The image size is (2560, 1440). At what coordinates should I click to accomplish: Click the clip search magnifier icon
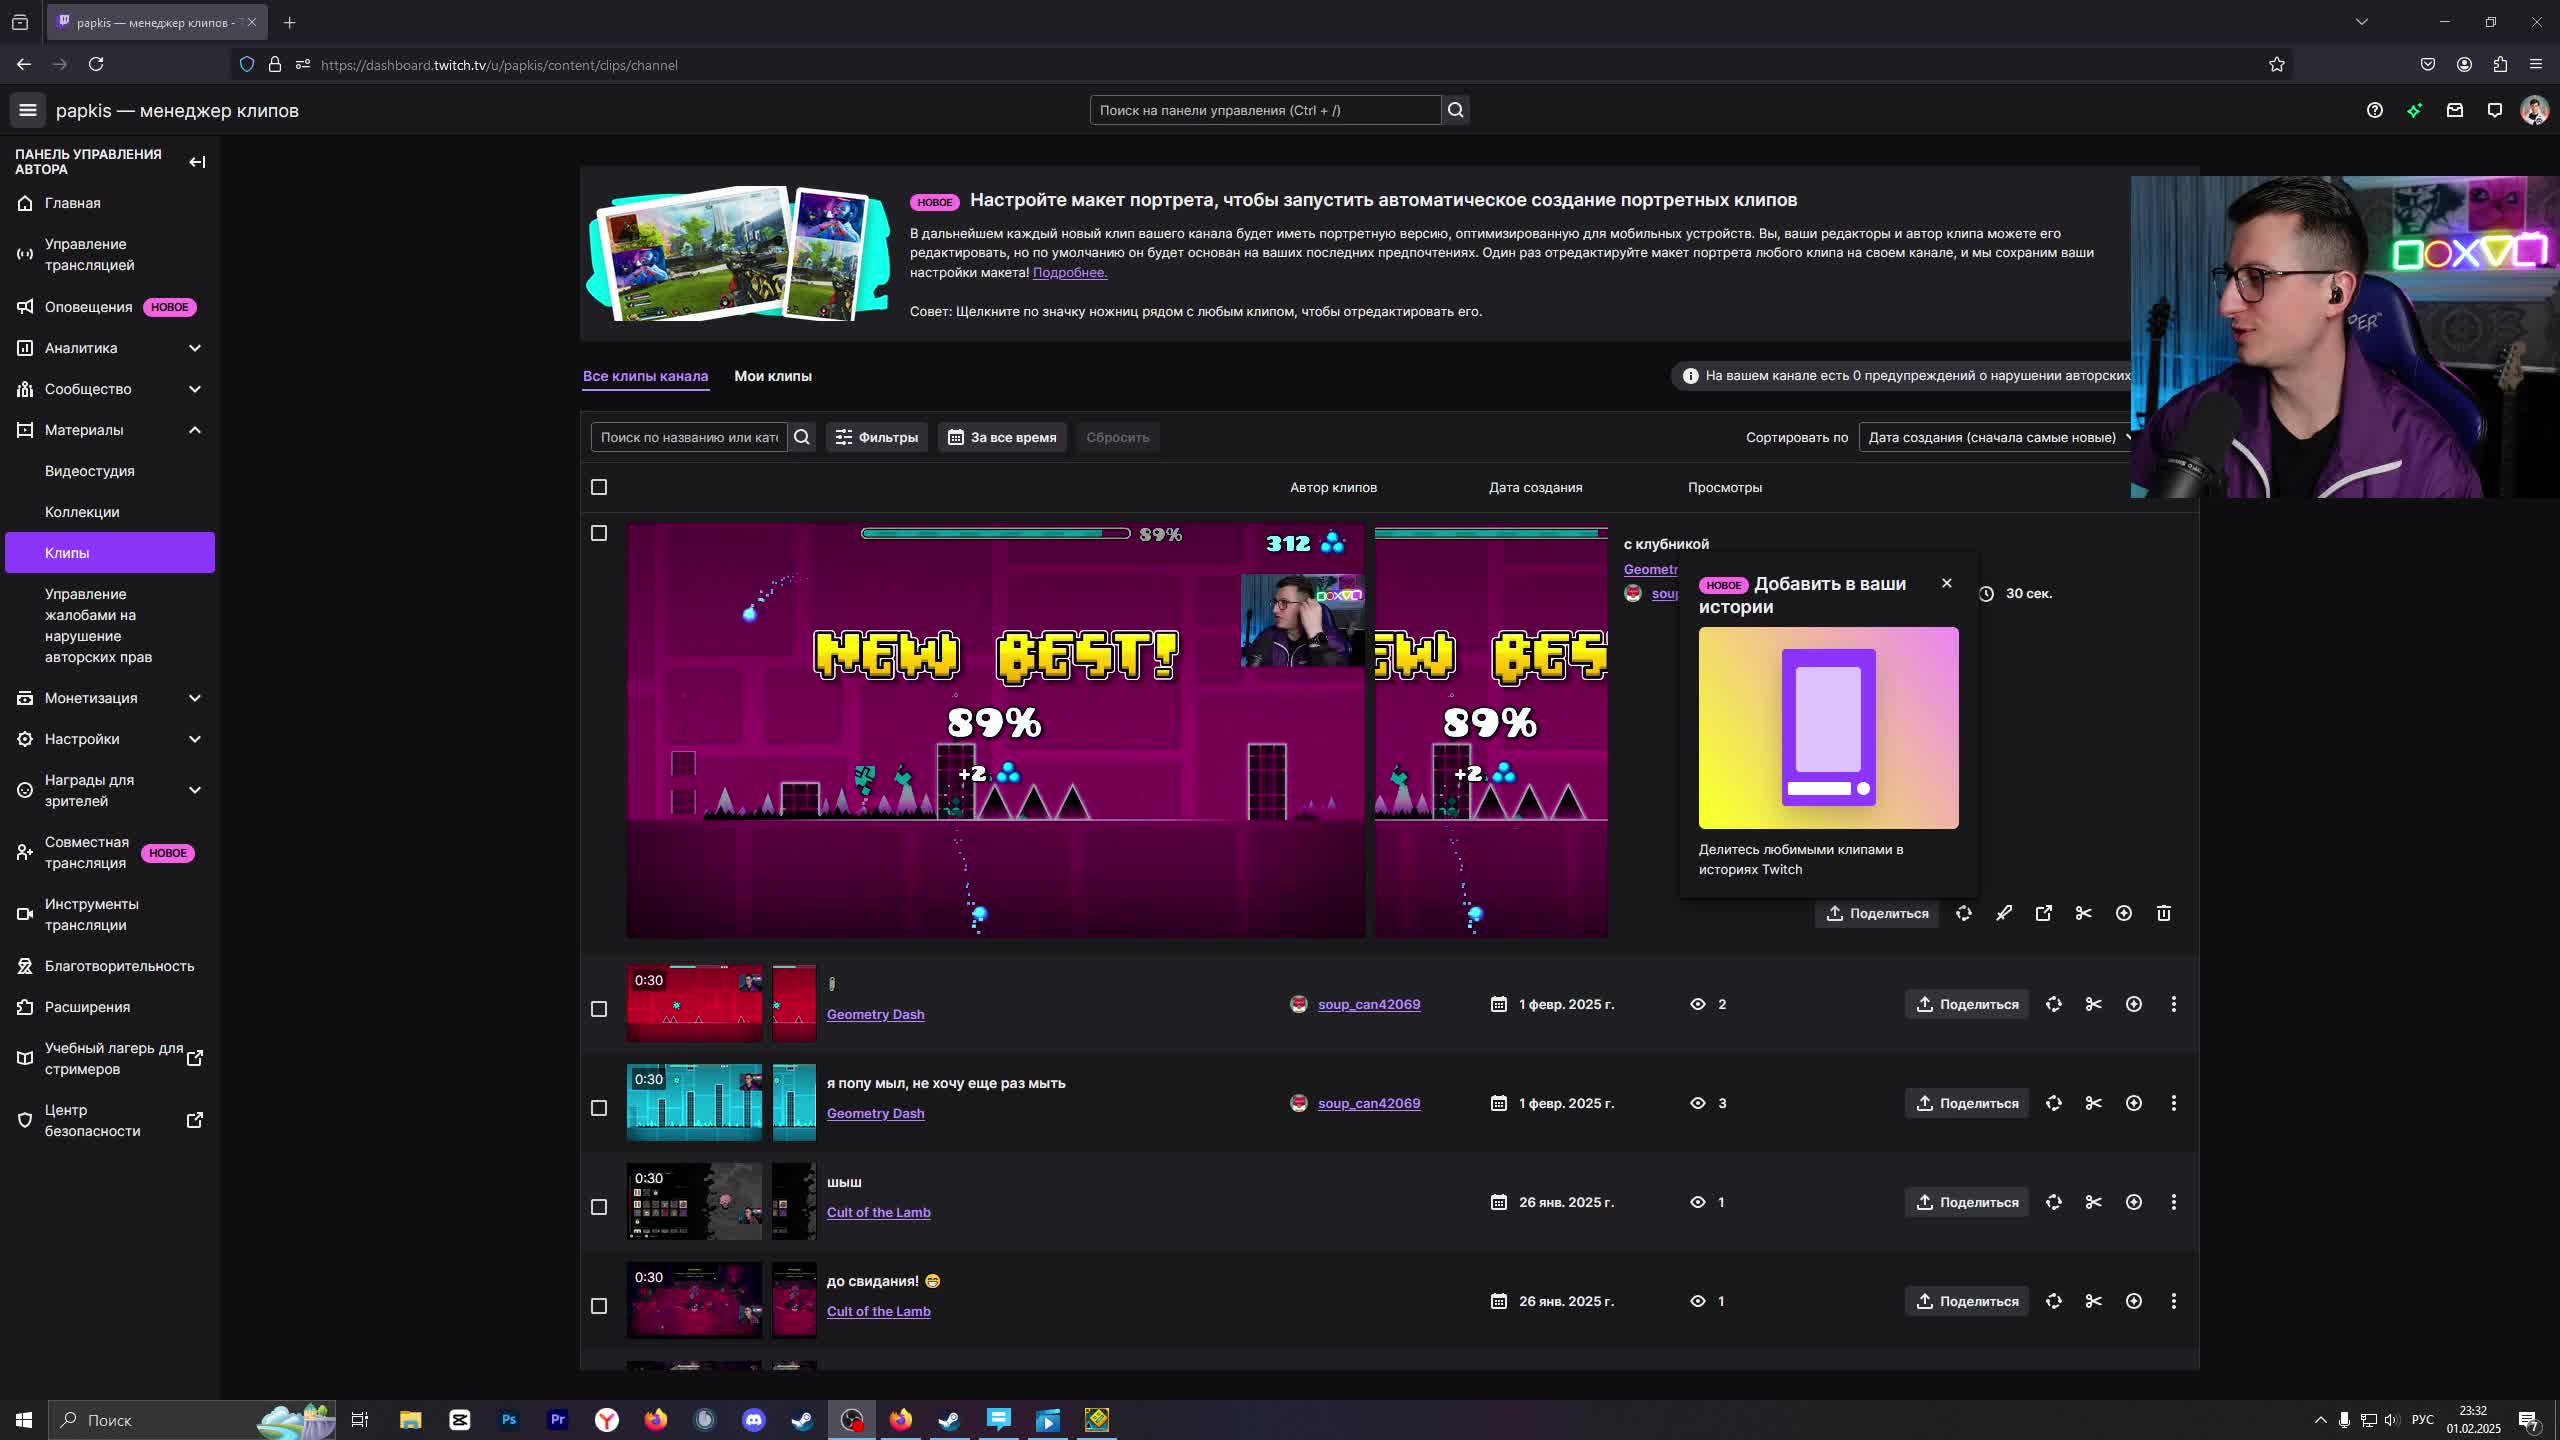[802, 437]
